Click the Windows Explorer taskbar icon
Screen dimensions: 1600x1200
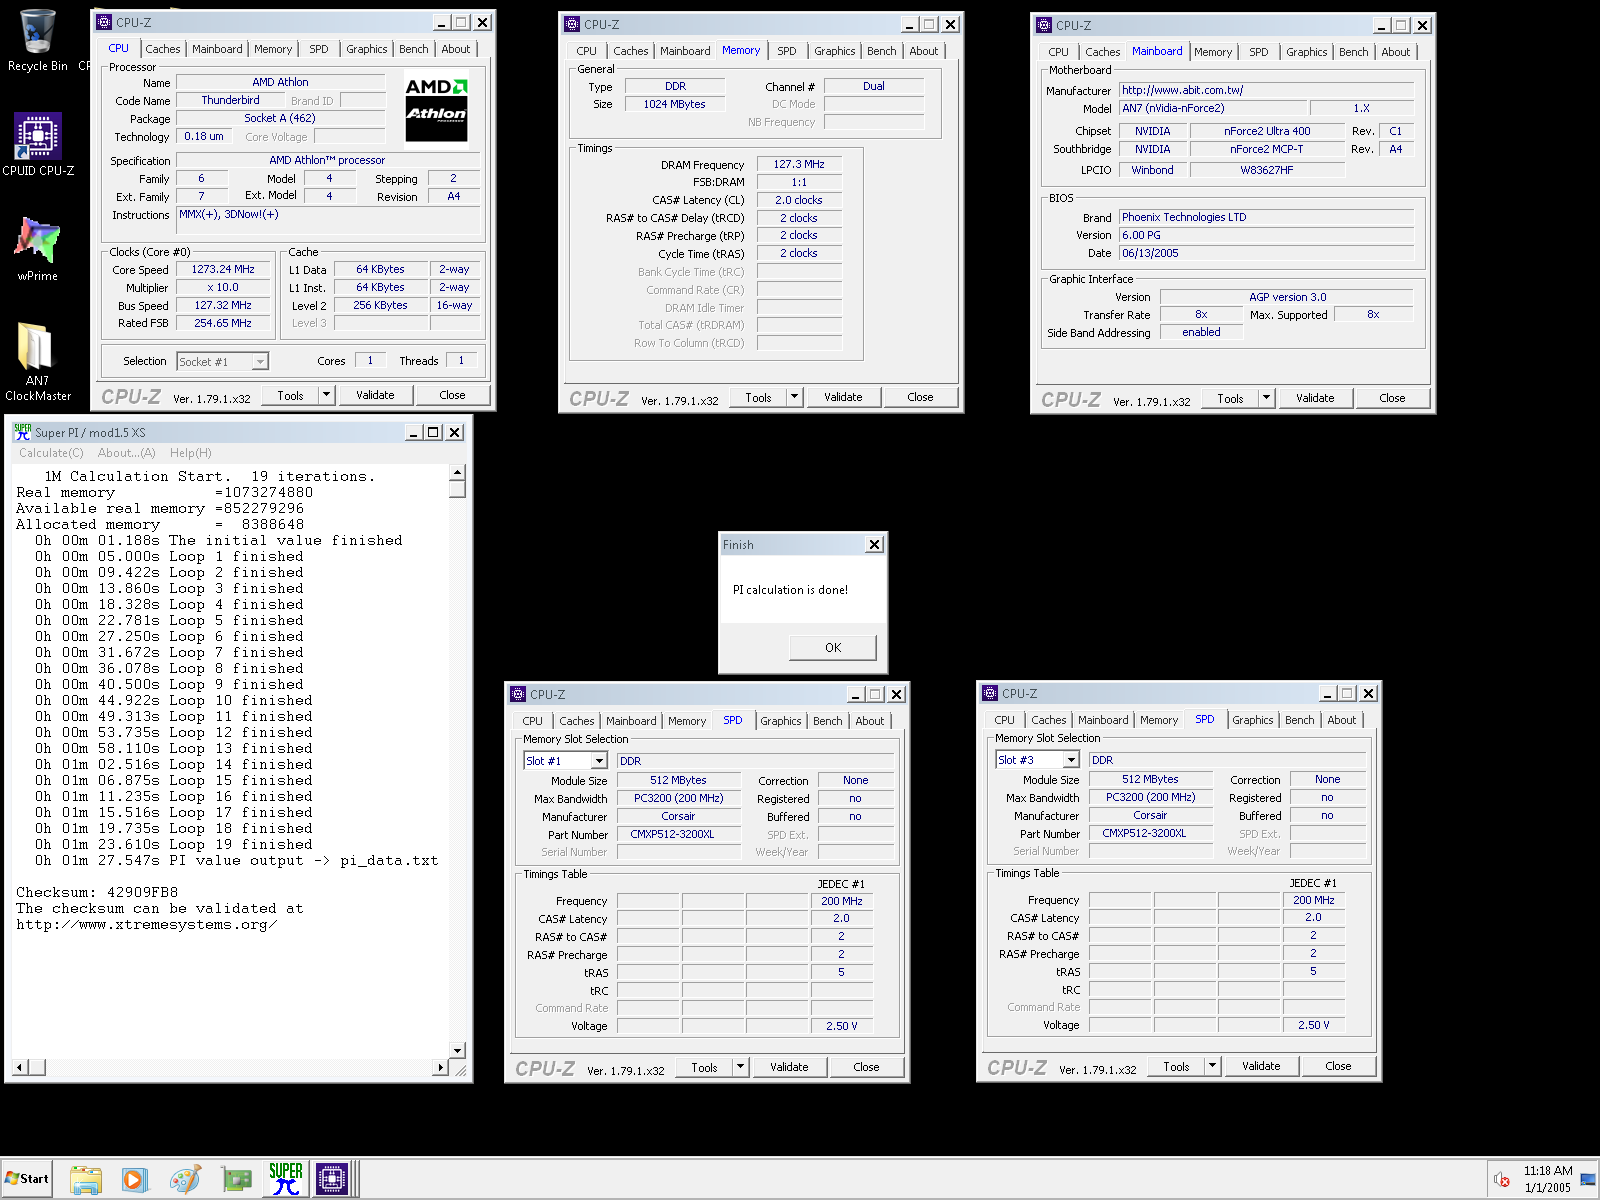pos(86,1179)
